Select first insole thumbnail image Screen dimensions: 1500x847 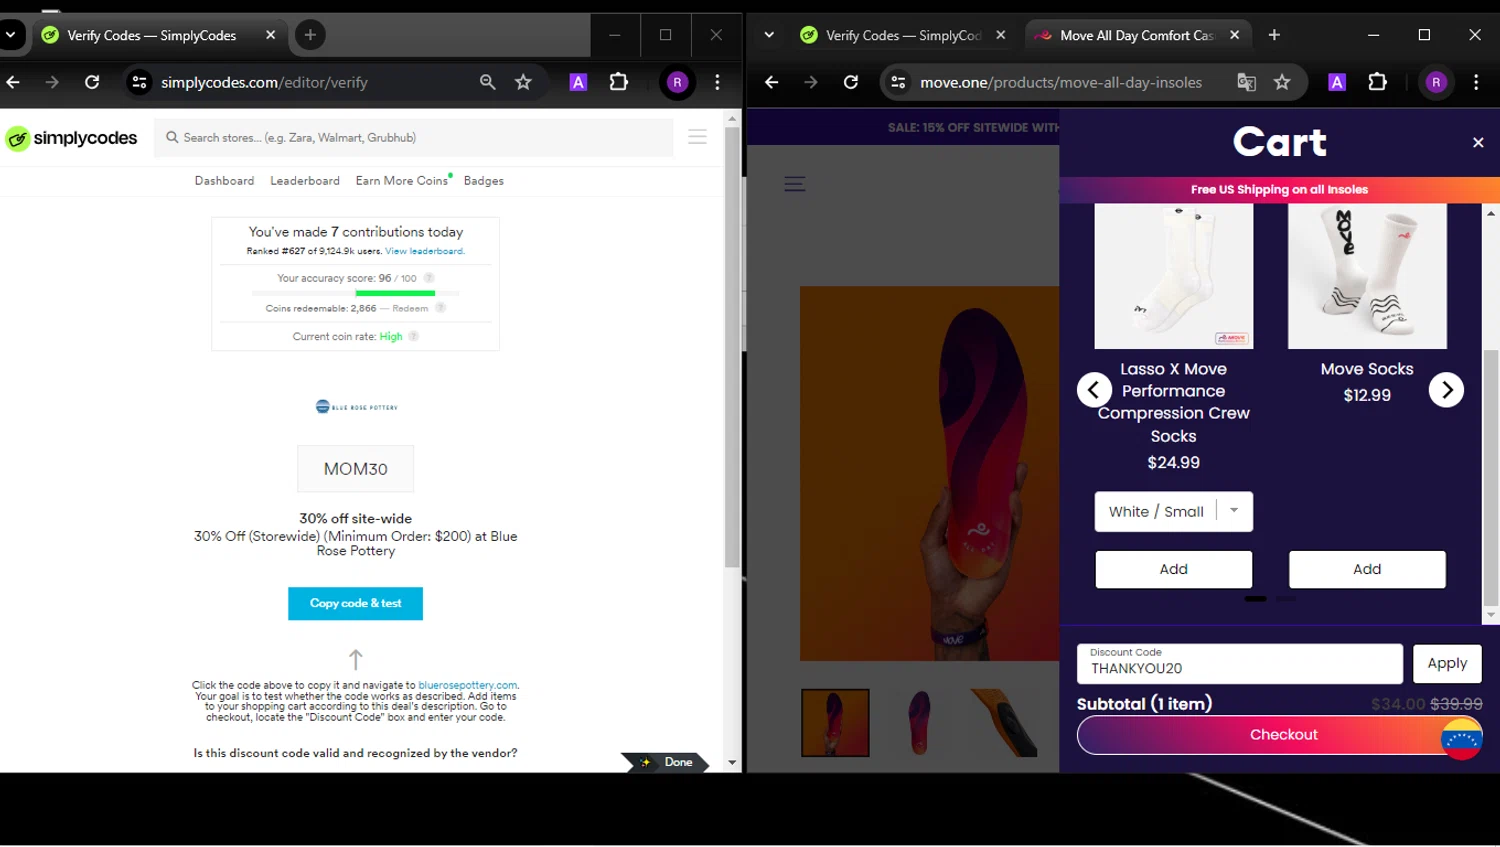pos(835,722)
